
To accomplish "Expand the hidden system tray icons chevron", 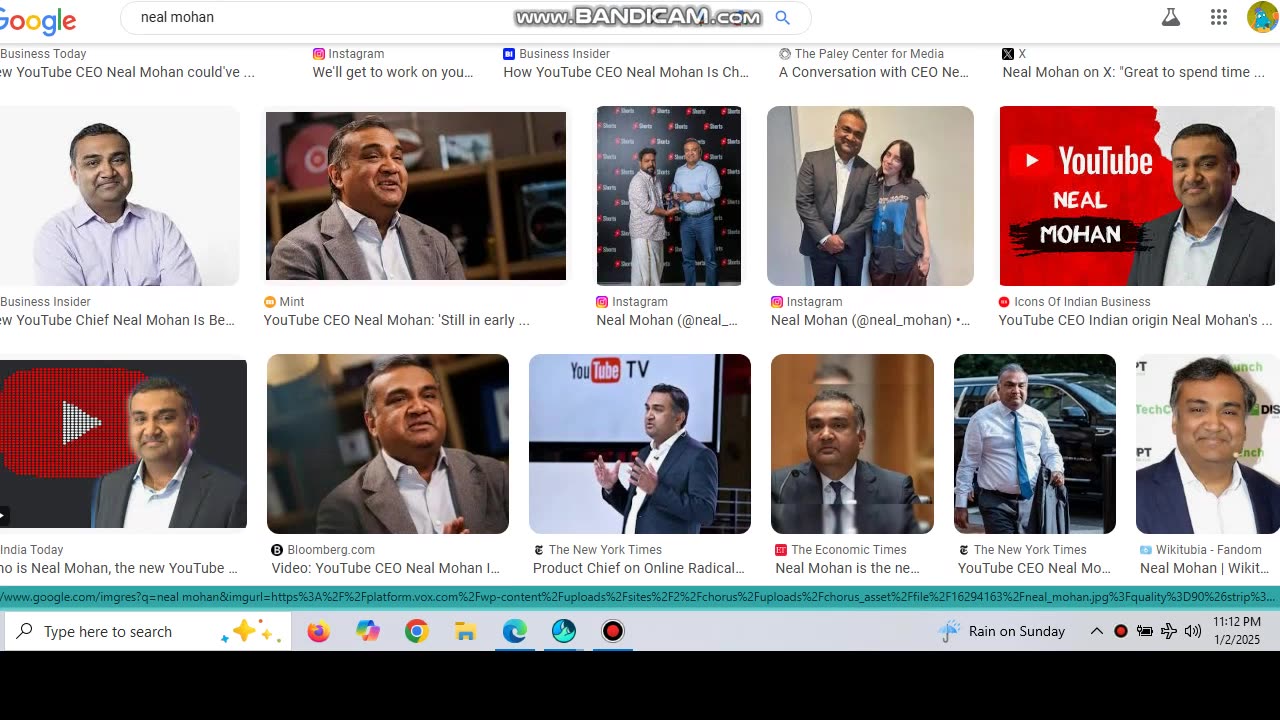I will click(x=1096, y=631).
